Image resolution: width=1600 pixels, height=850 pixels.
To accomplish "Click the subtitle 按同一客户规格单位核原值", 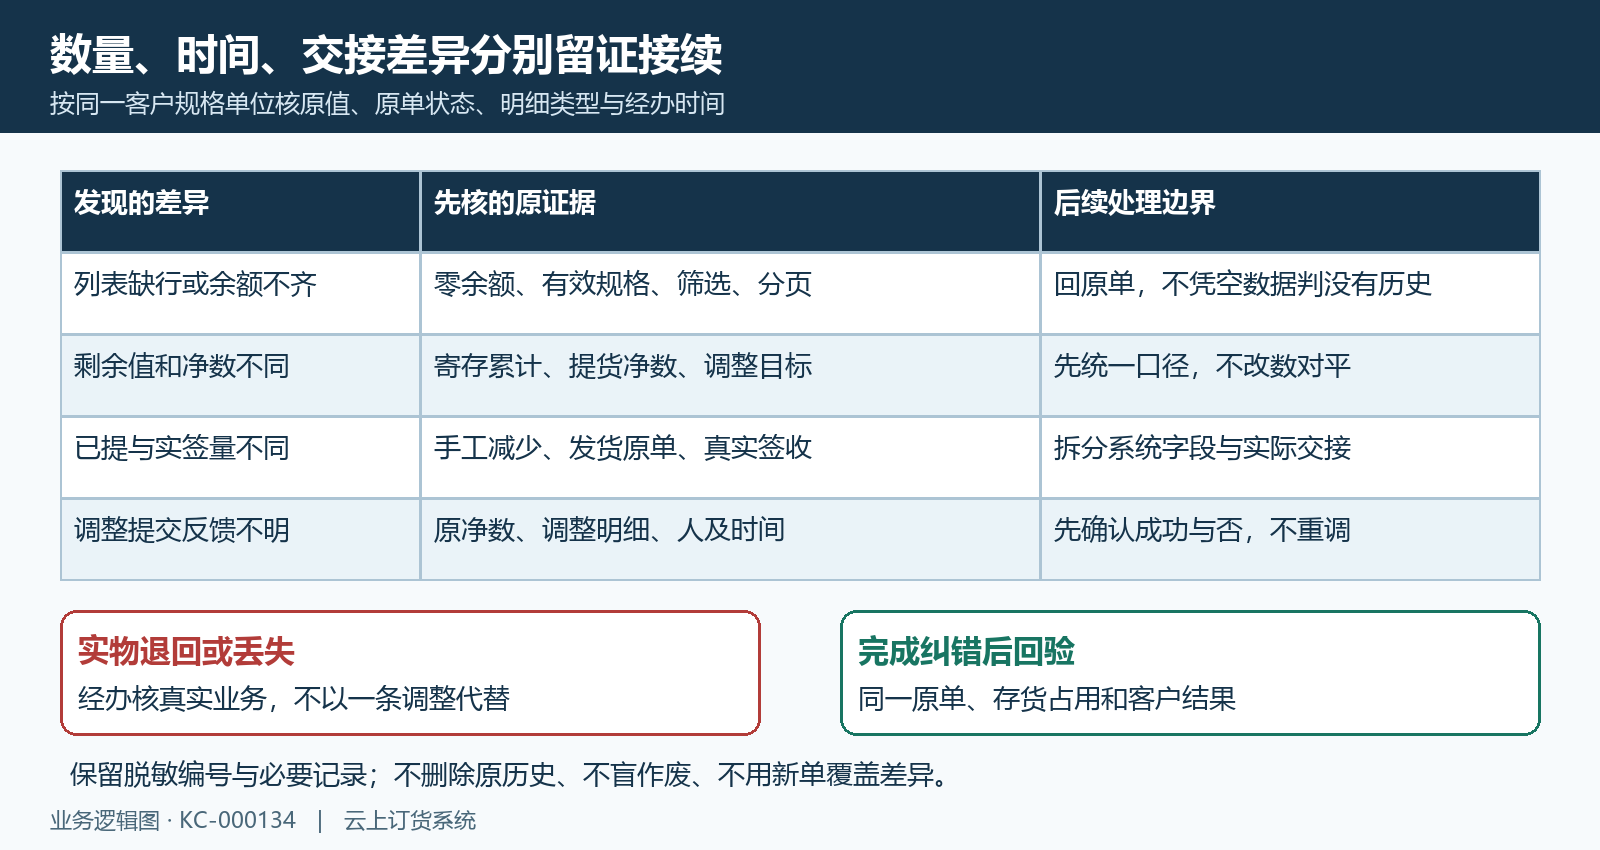I will 199,104.
